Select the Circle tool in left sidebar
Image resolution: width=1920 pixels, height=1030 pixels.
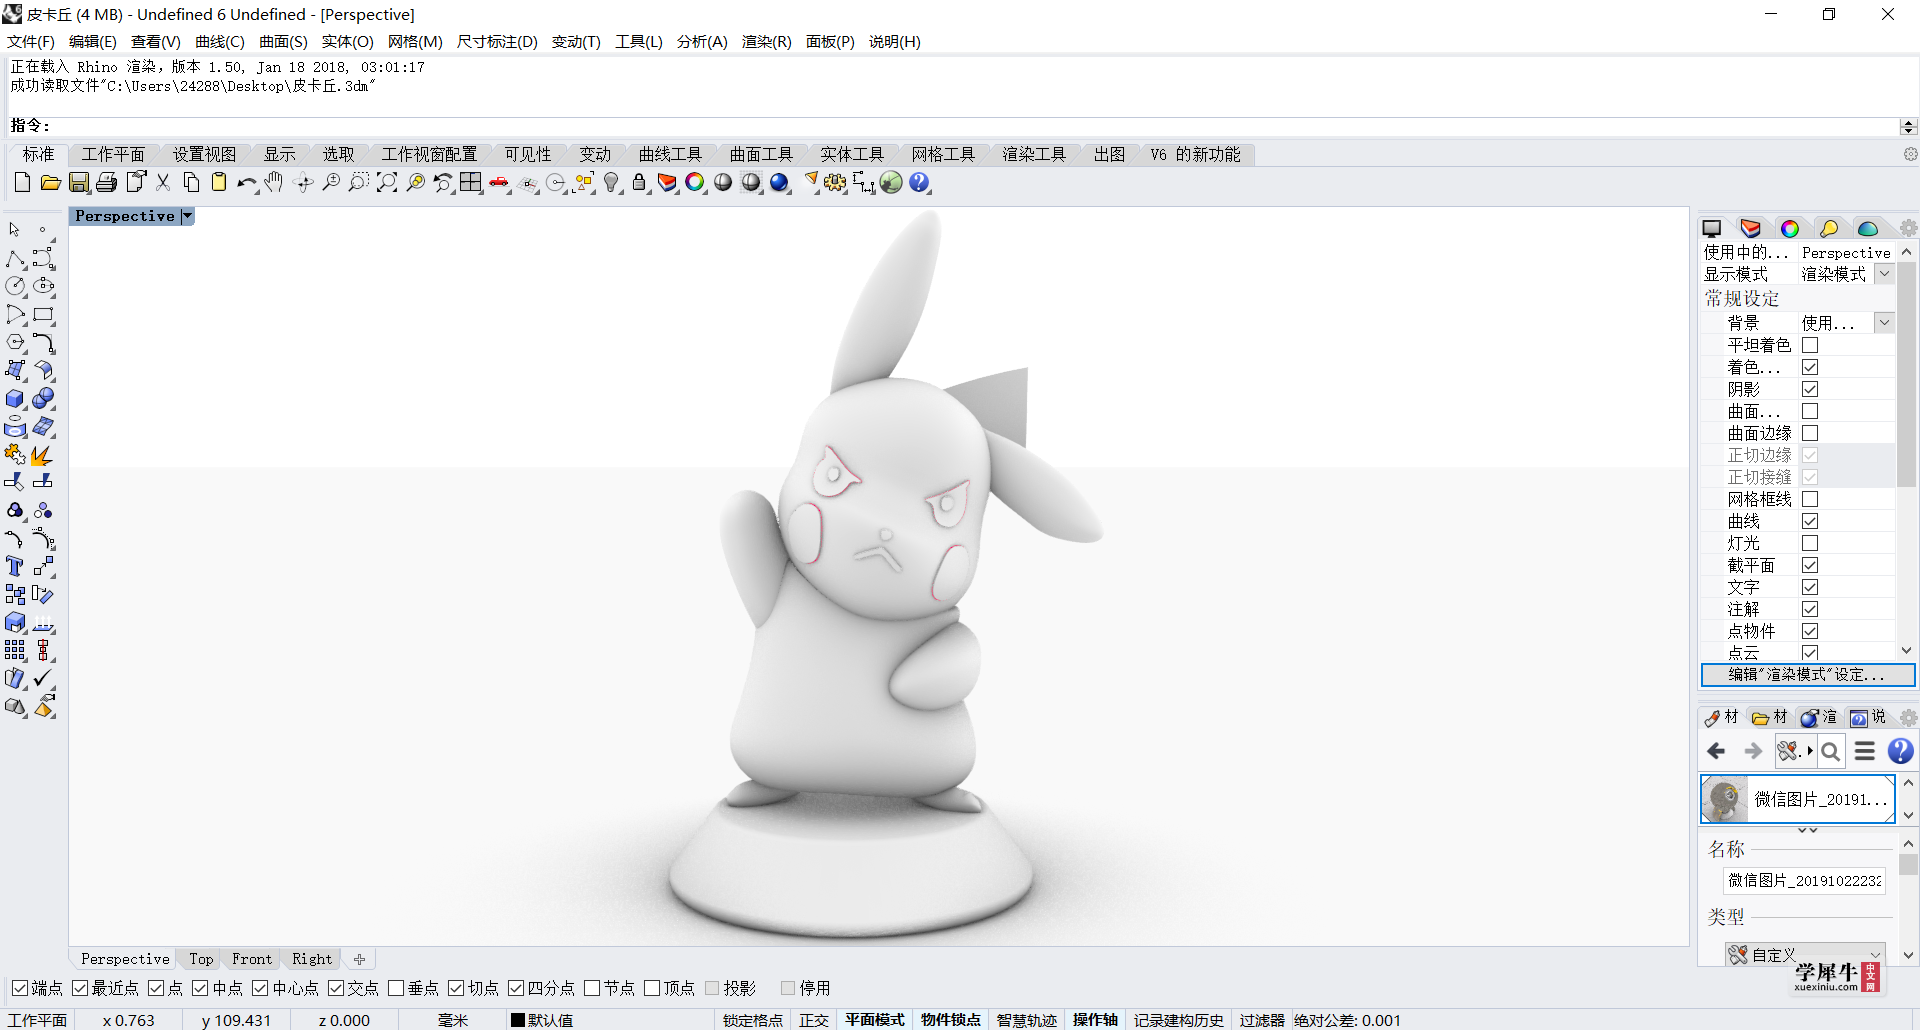tap(15, 287)
